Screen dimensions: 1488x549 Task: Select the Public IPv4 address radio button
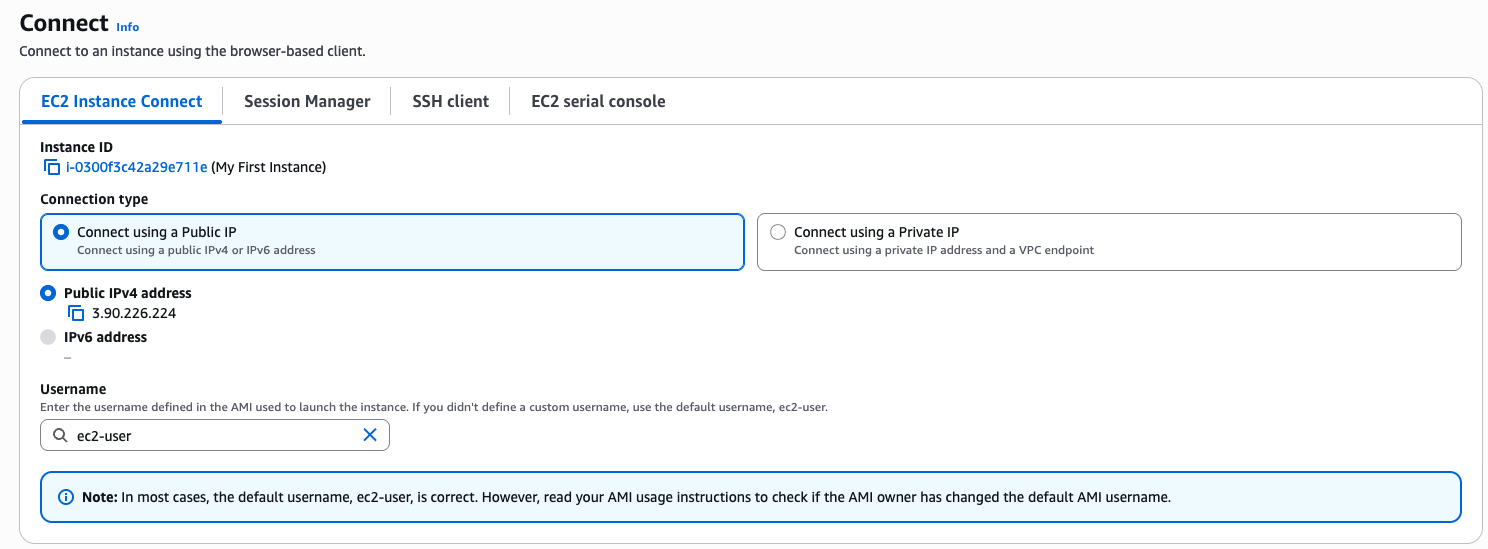point(48,294)
